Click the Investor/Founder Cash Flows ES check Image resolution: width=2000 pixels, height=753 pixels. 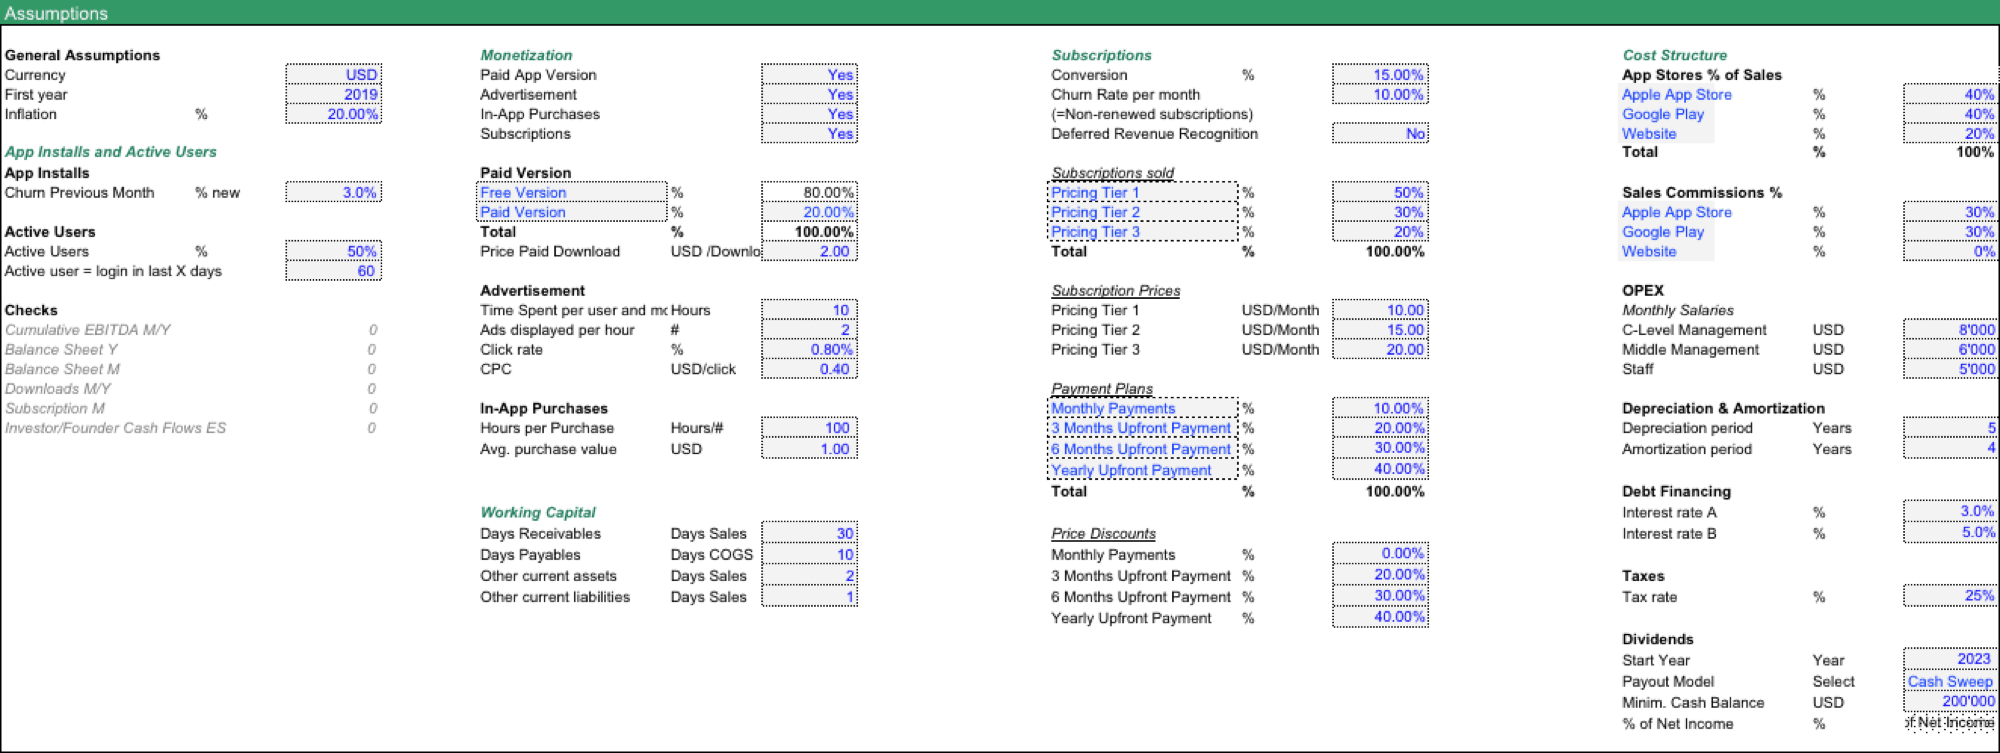click(x=191, y=428)
